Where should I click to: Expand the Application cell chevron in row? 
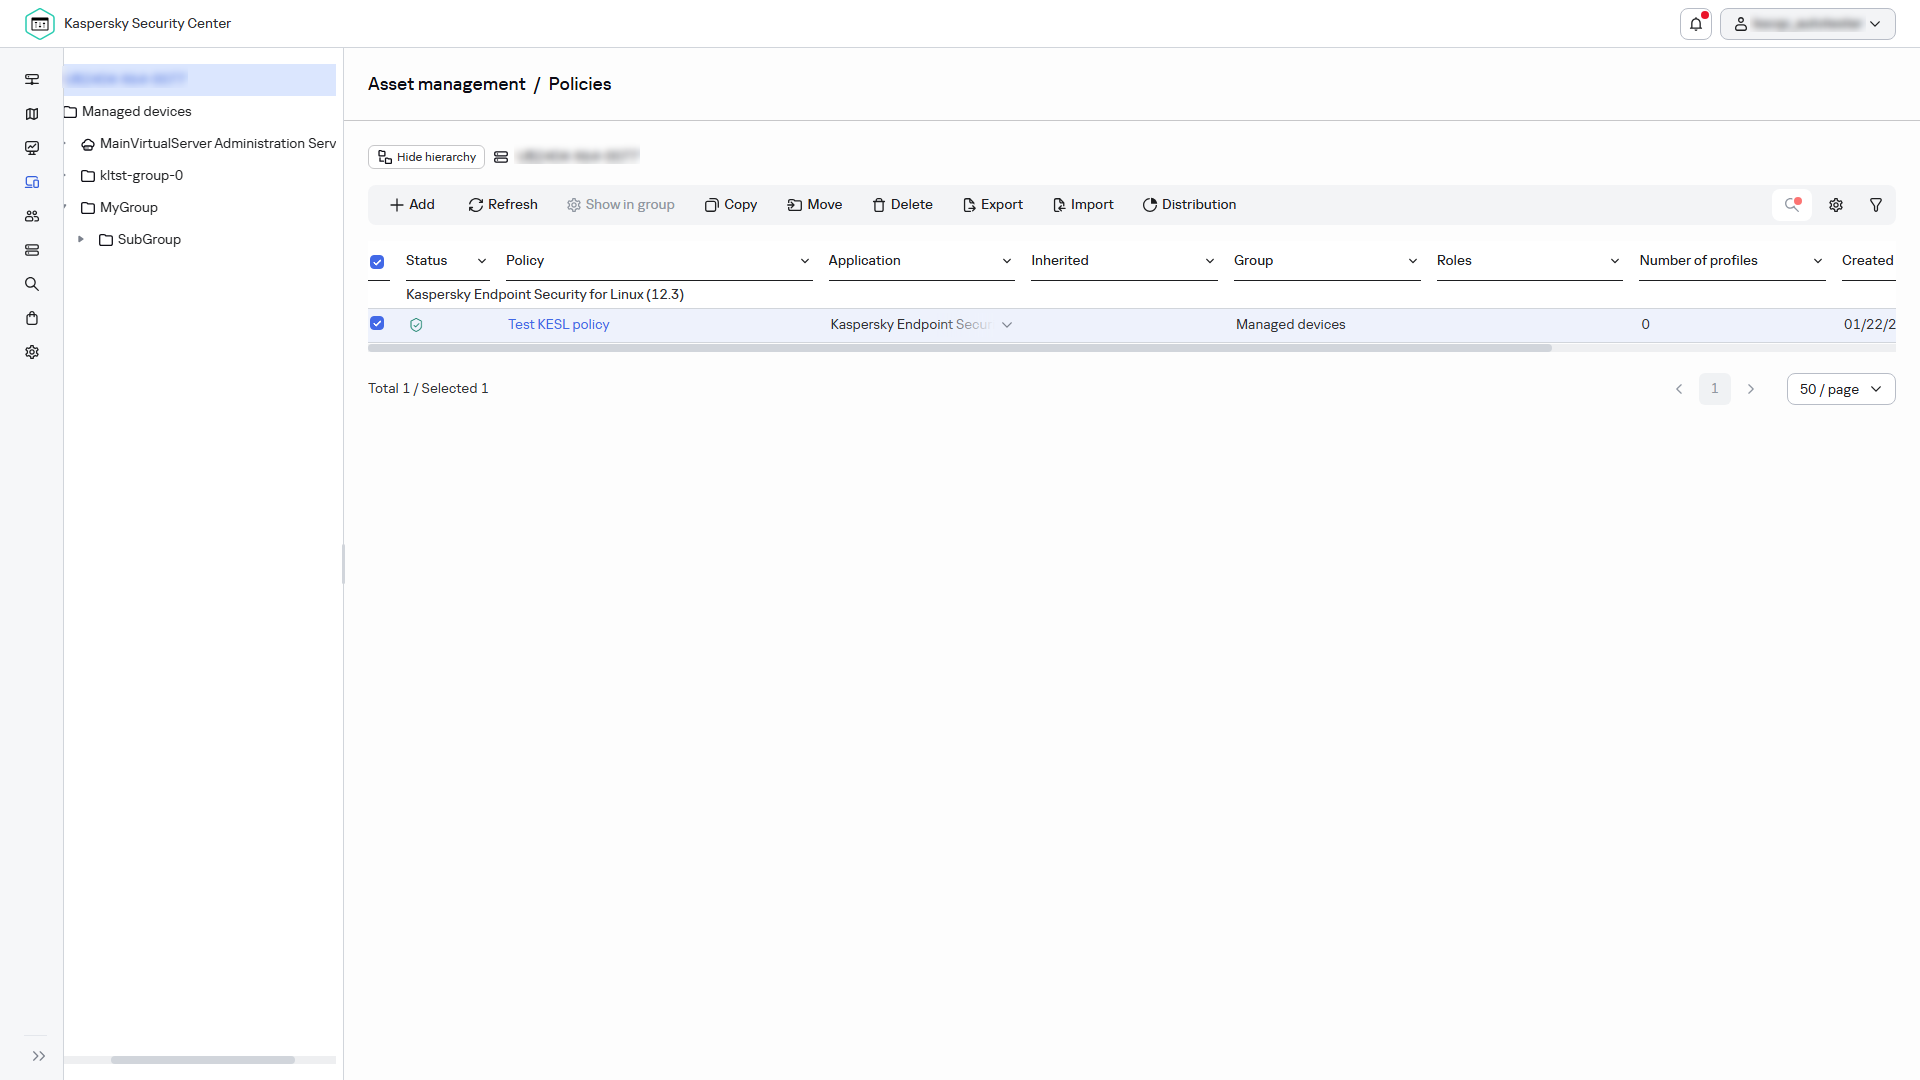1007,325
